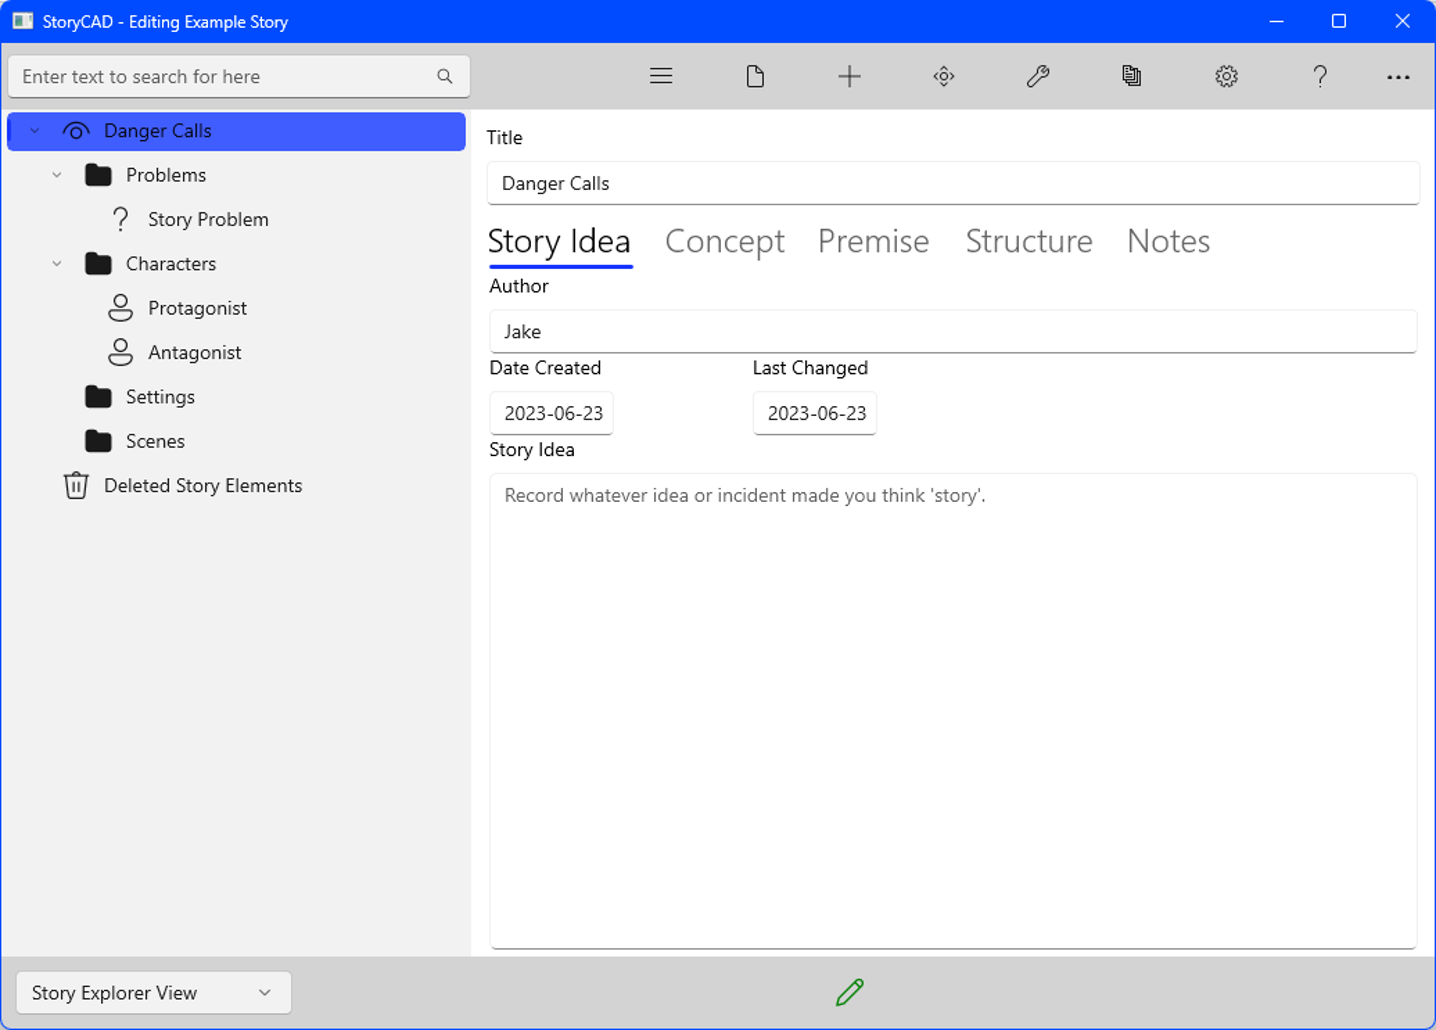Click the question mark Help icon
This screenshot has width=1436, height=1030.
(x=1320, y=76)
